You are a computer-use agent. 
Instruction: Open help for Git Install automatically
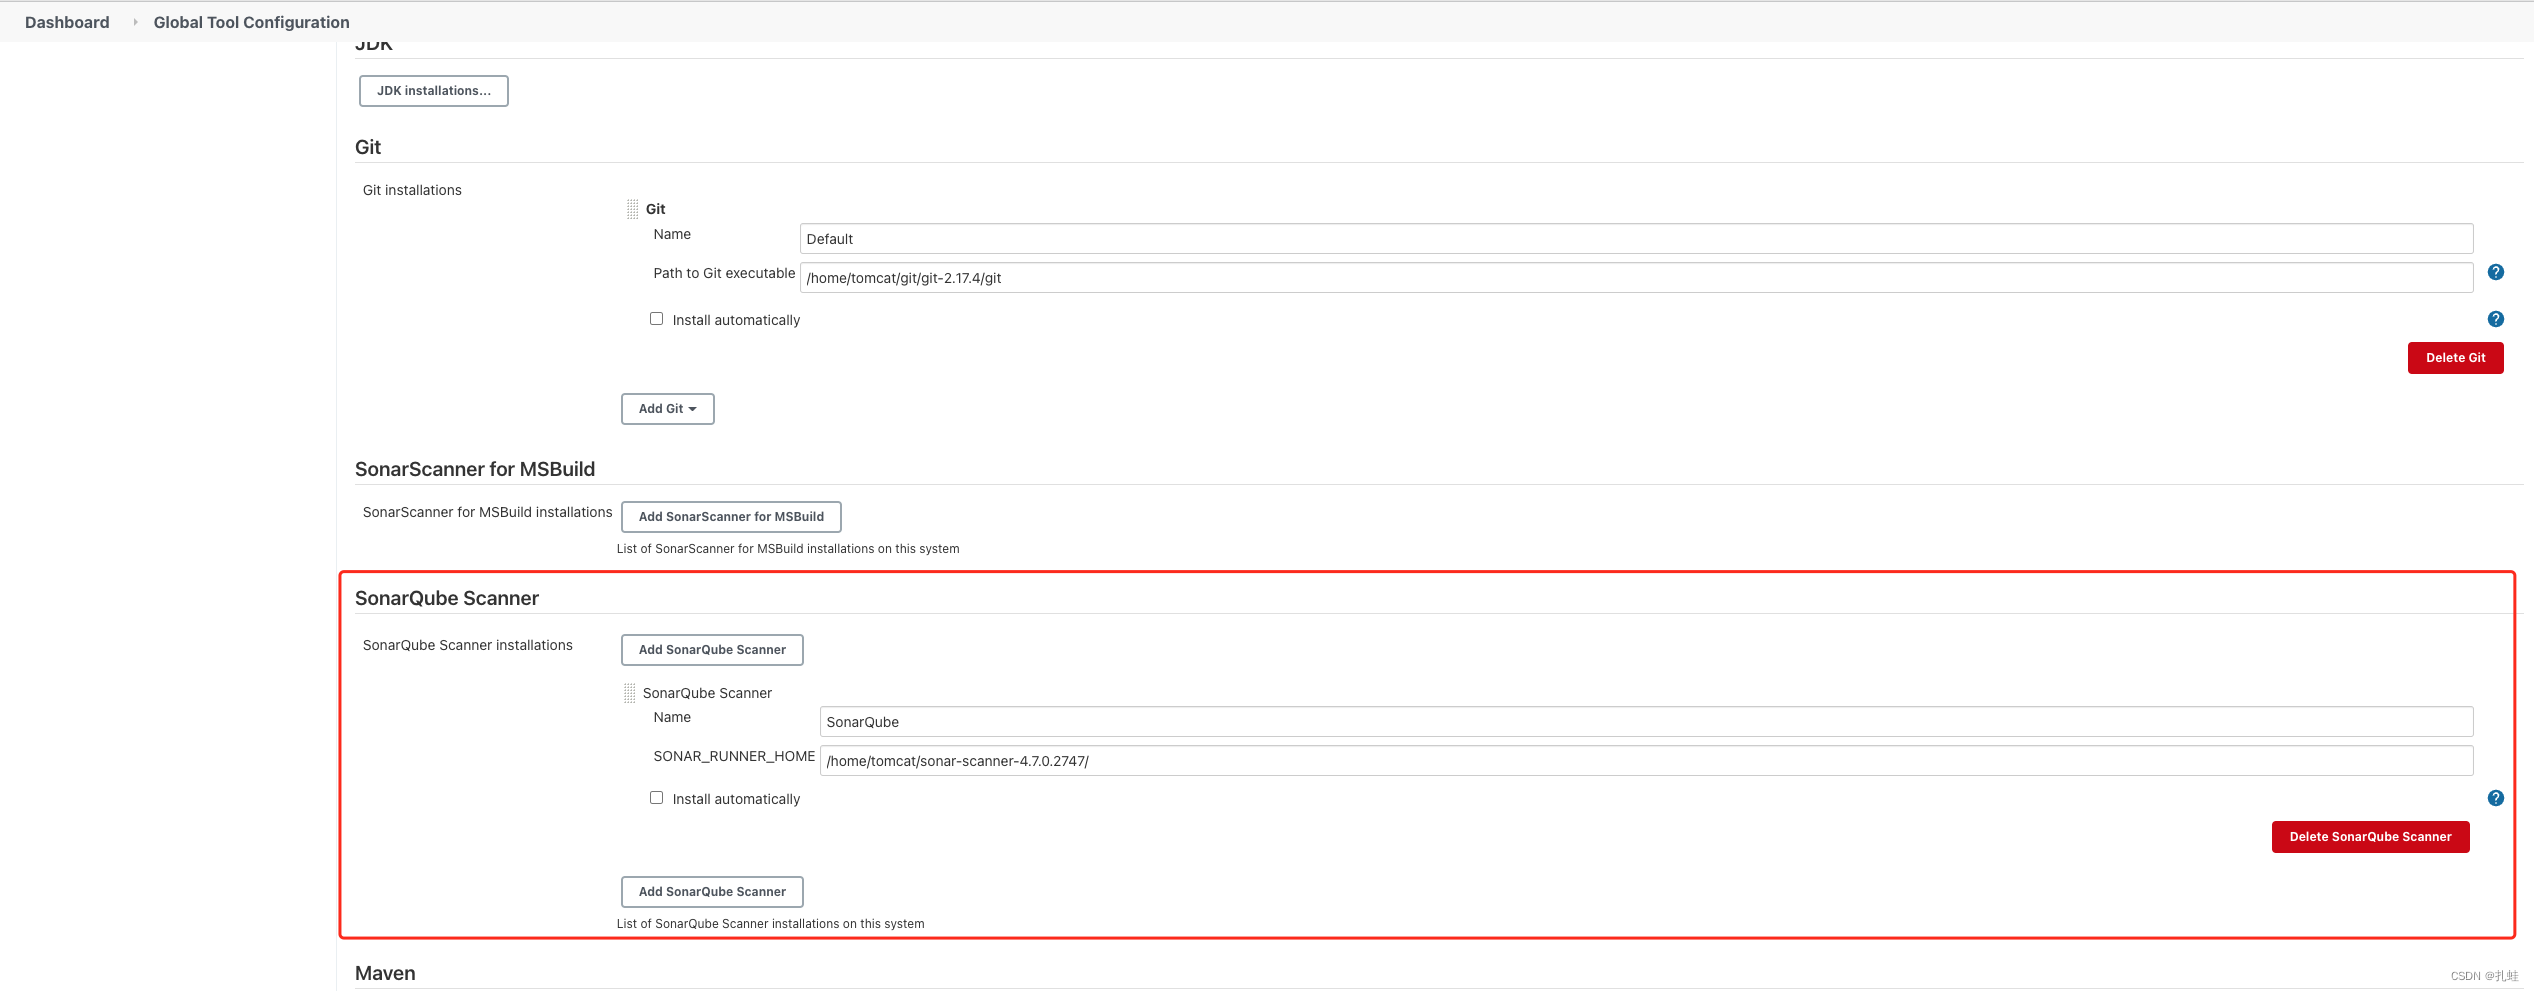[x=2495, y=319]
